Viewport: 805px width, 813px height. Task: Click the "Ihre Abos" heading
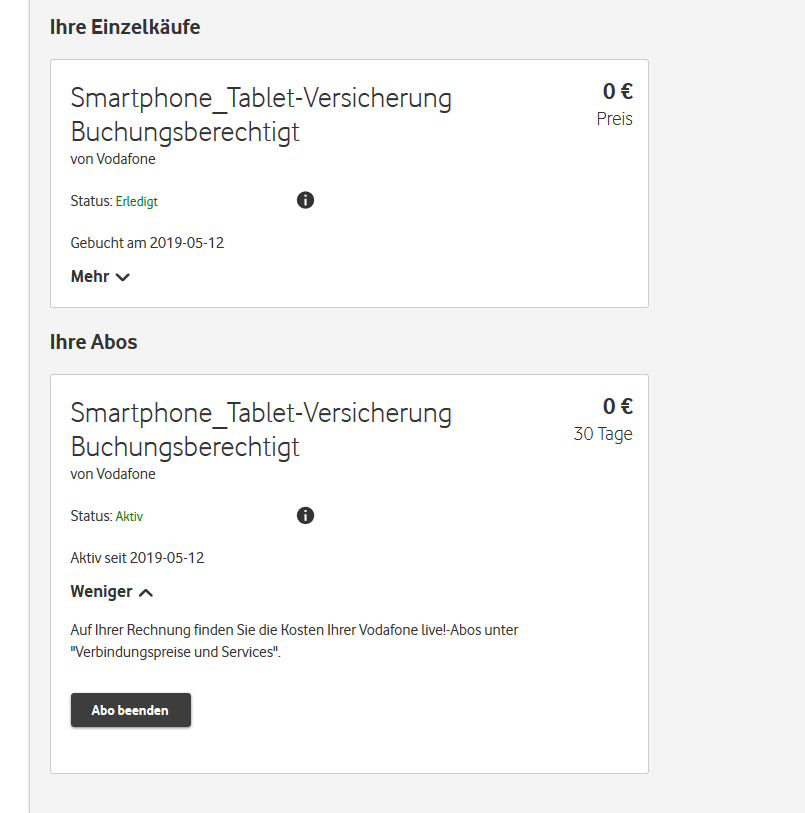click(x=94, y=342)
